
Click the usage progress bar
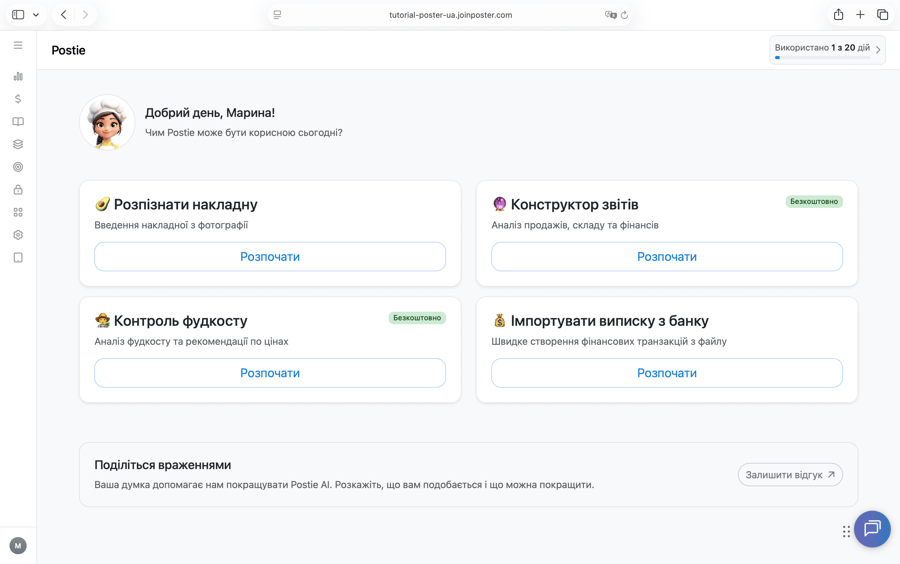coord(822,57)
